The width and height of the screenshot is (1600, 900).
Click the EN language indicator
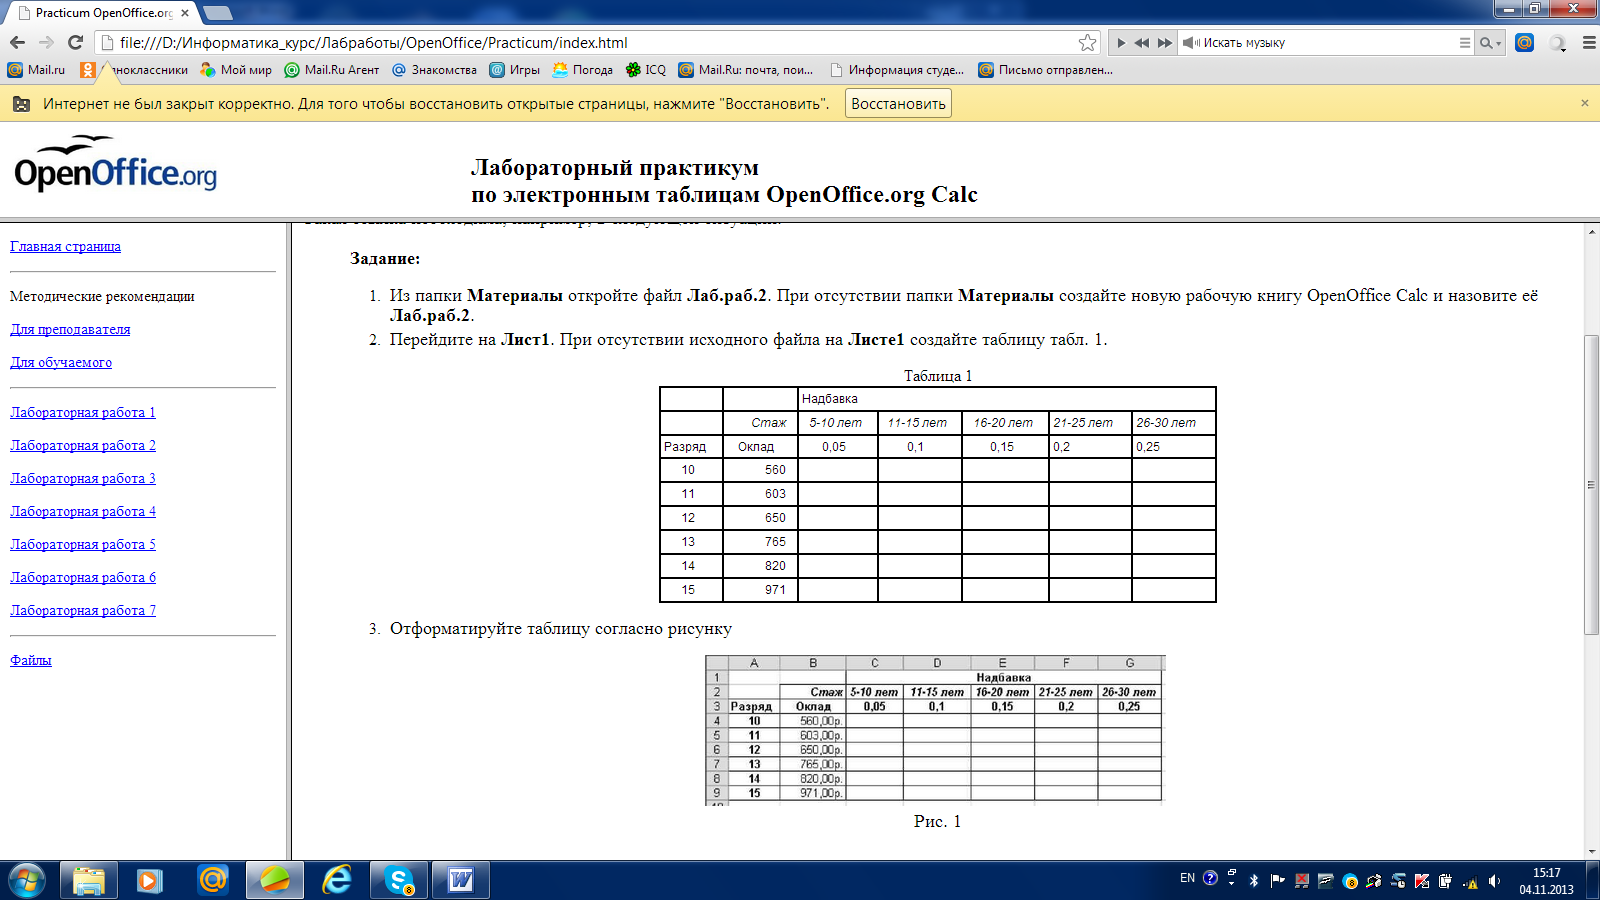tap(1187, 878)
